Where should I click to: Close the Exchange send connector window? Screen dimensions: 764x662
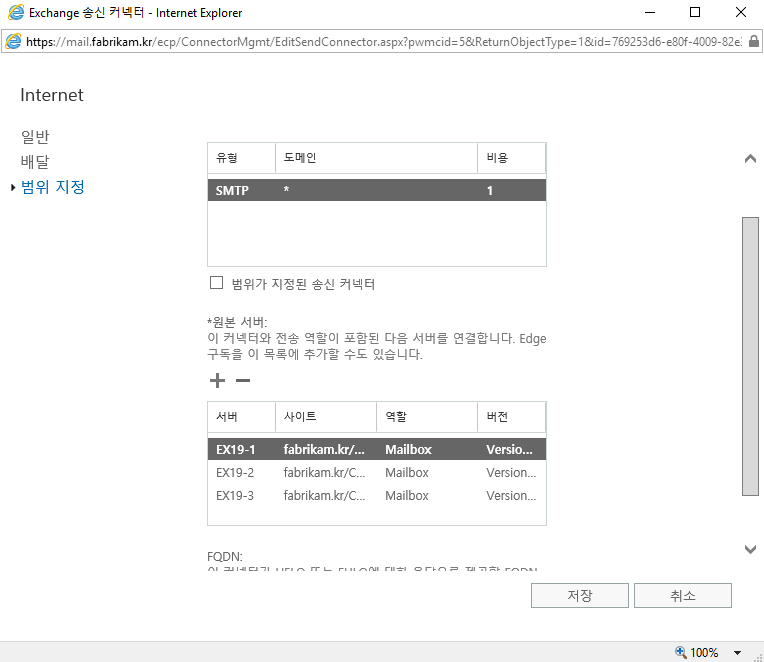[741, 12]
